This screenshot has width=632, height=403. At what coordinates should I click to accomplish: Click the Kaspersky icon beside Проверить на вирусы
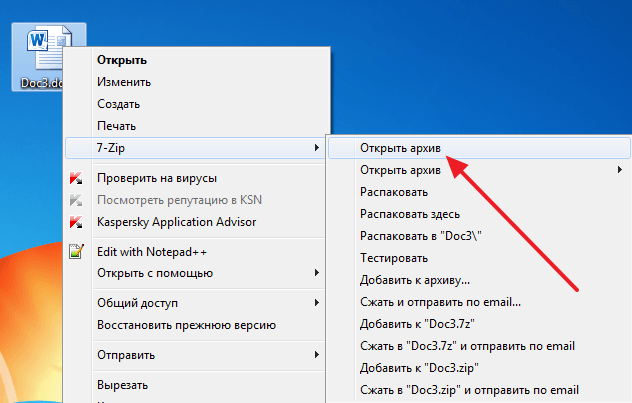[76, 178]
